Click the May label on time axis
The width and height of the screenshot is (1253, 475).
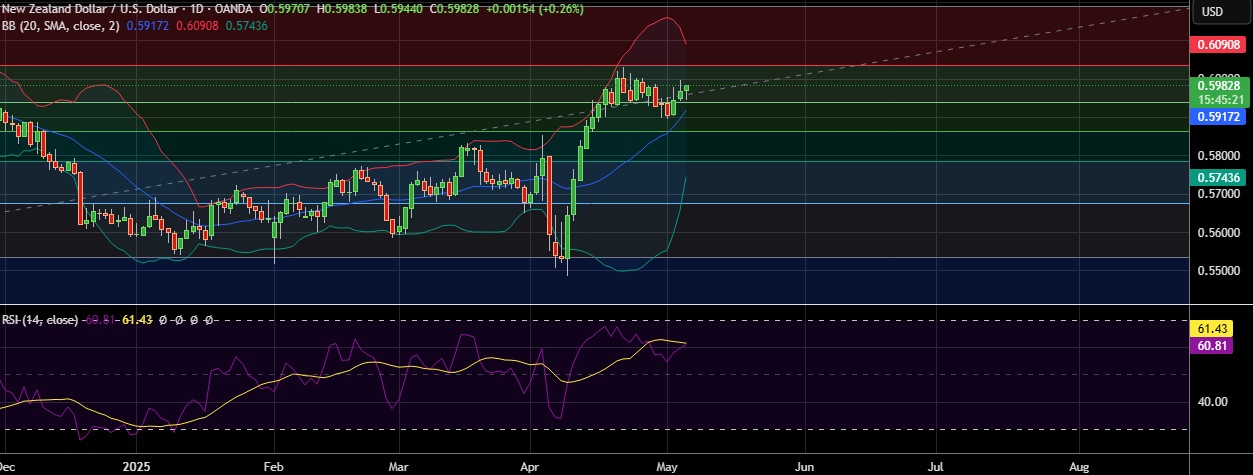tap(667, 466)
